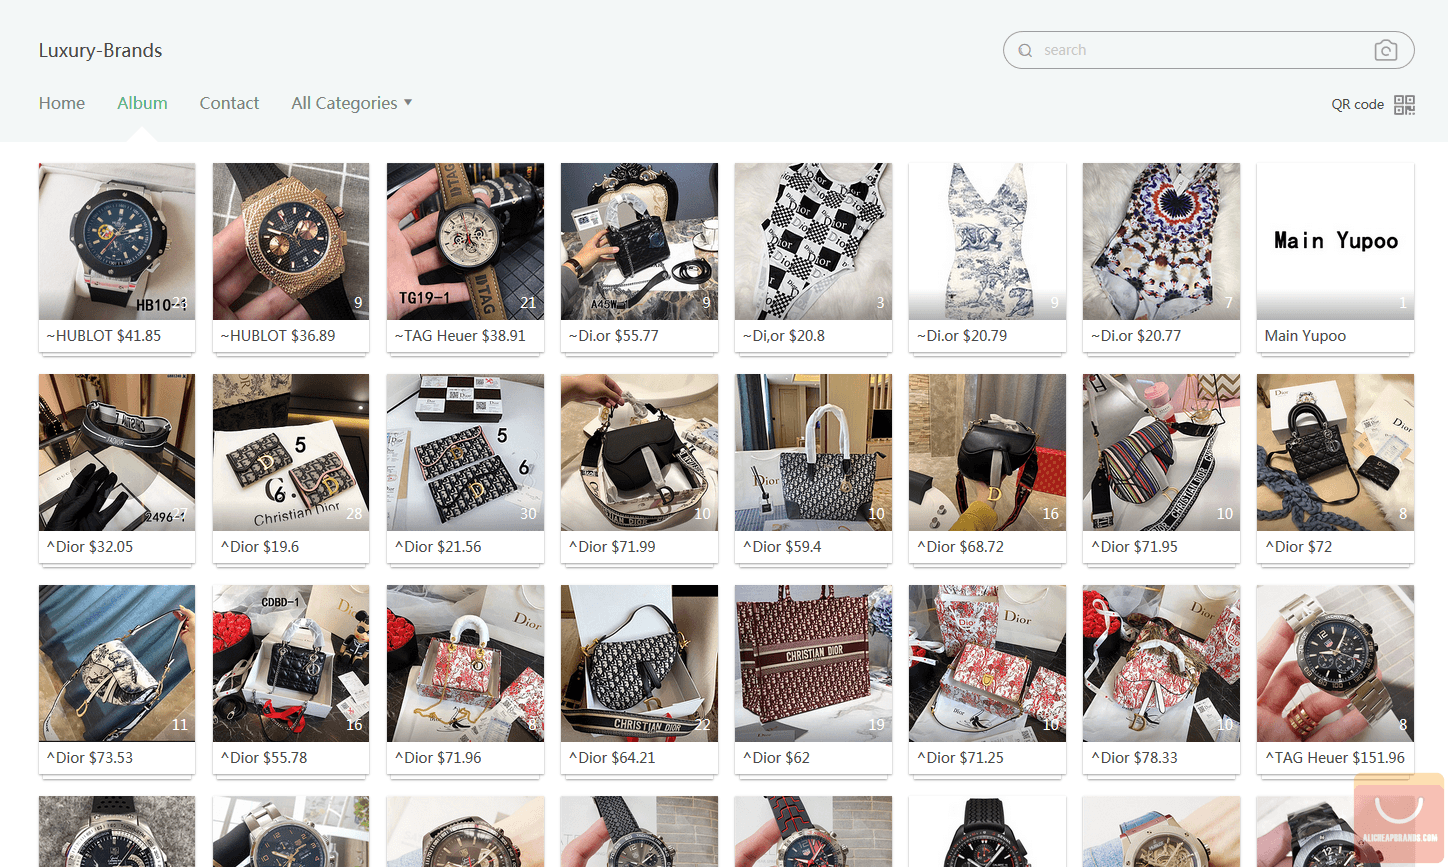The image size is (1448, 867).
Task: Click the ^Dior $71.25 caption
Action: click(x=960, y=758)
